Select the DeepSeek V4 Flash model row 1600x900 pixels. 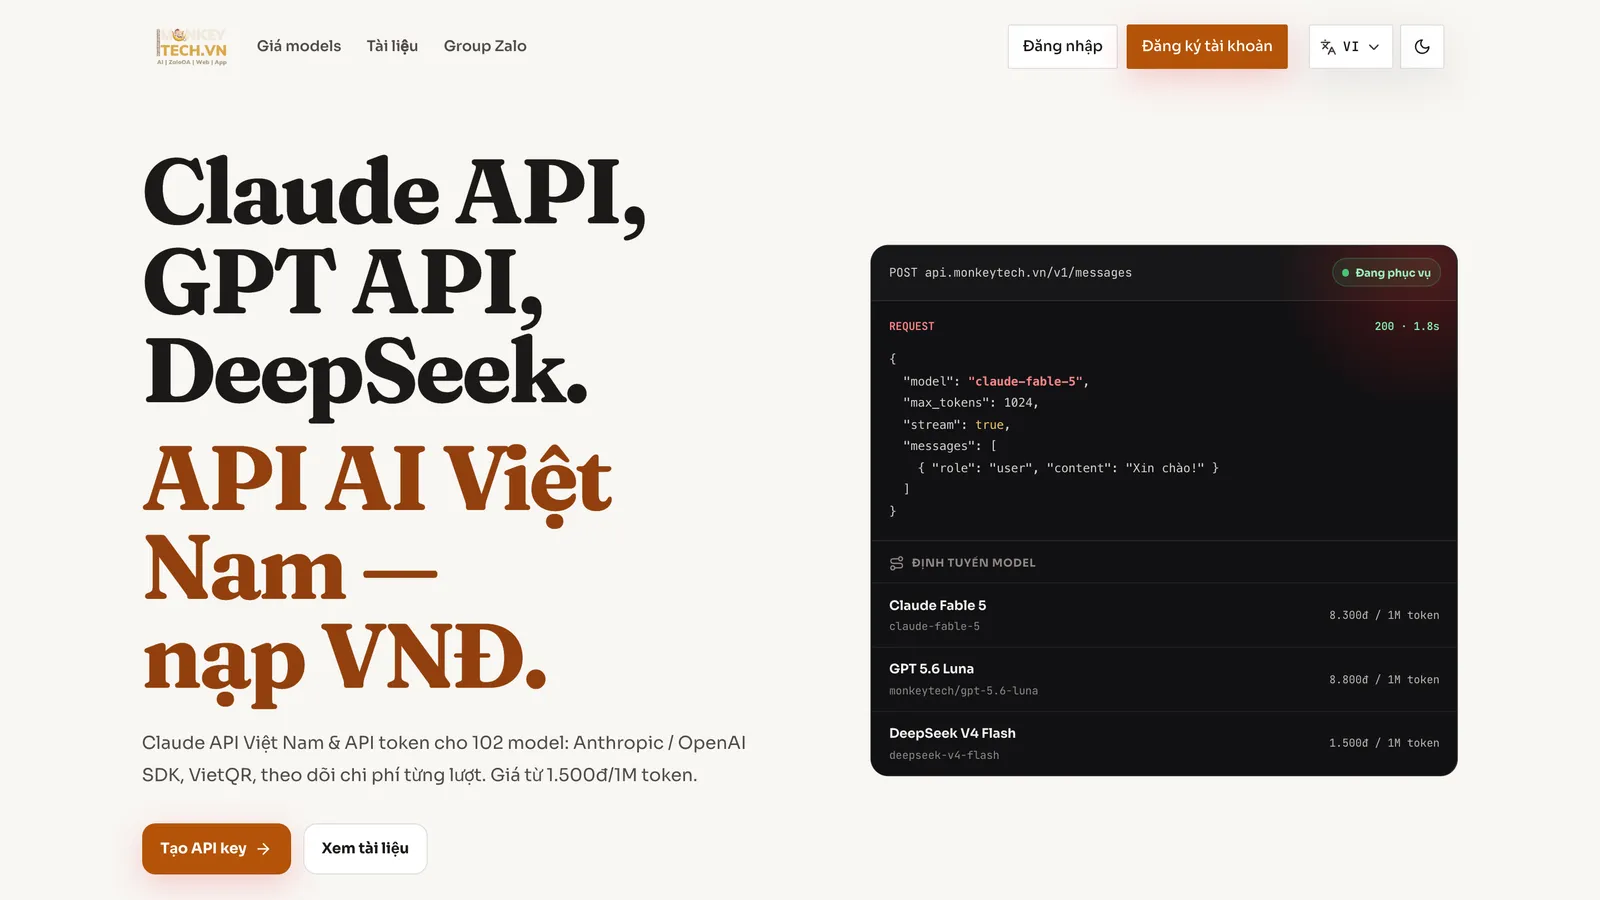pos(1164,743)
